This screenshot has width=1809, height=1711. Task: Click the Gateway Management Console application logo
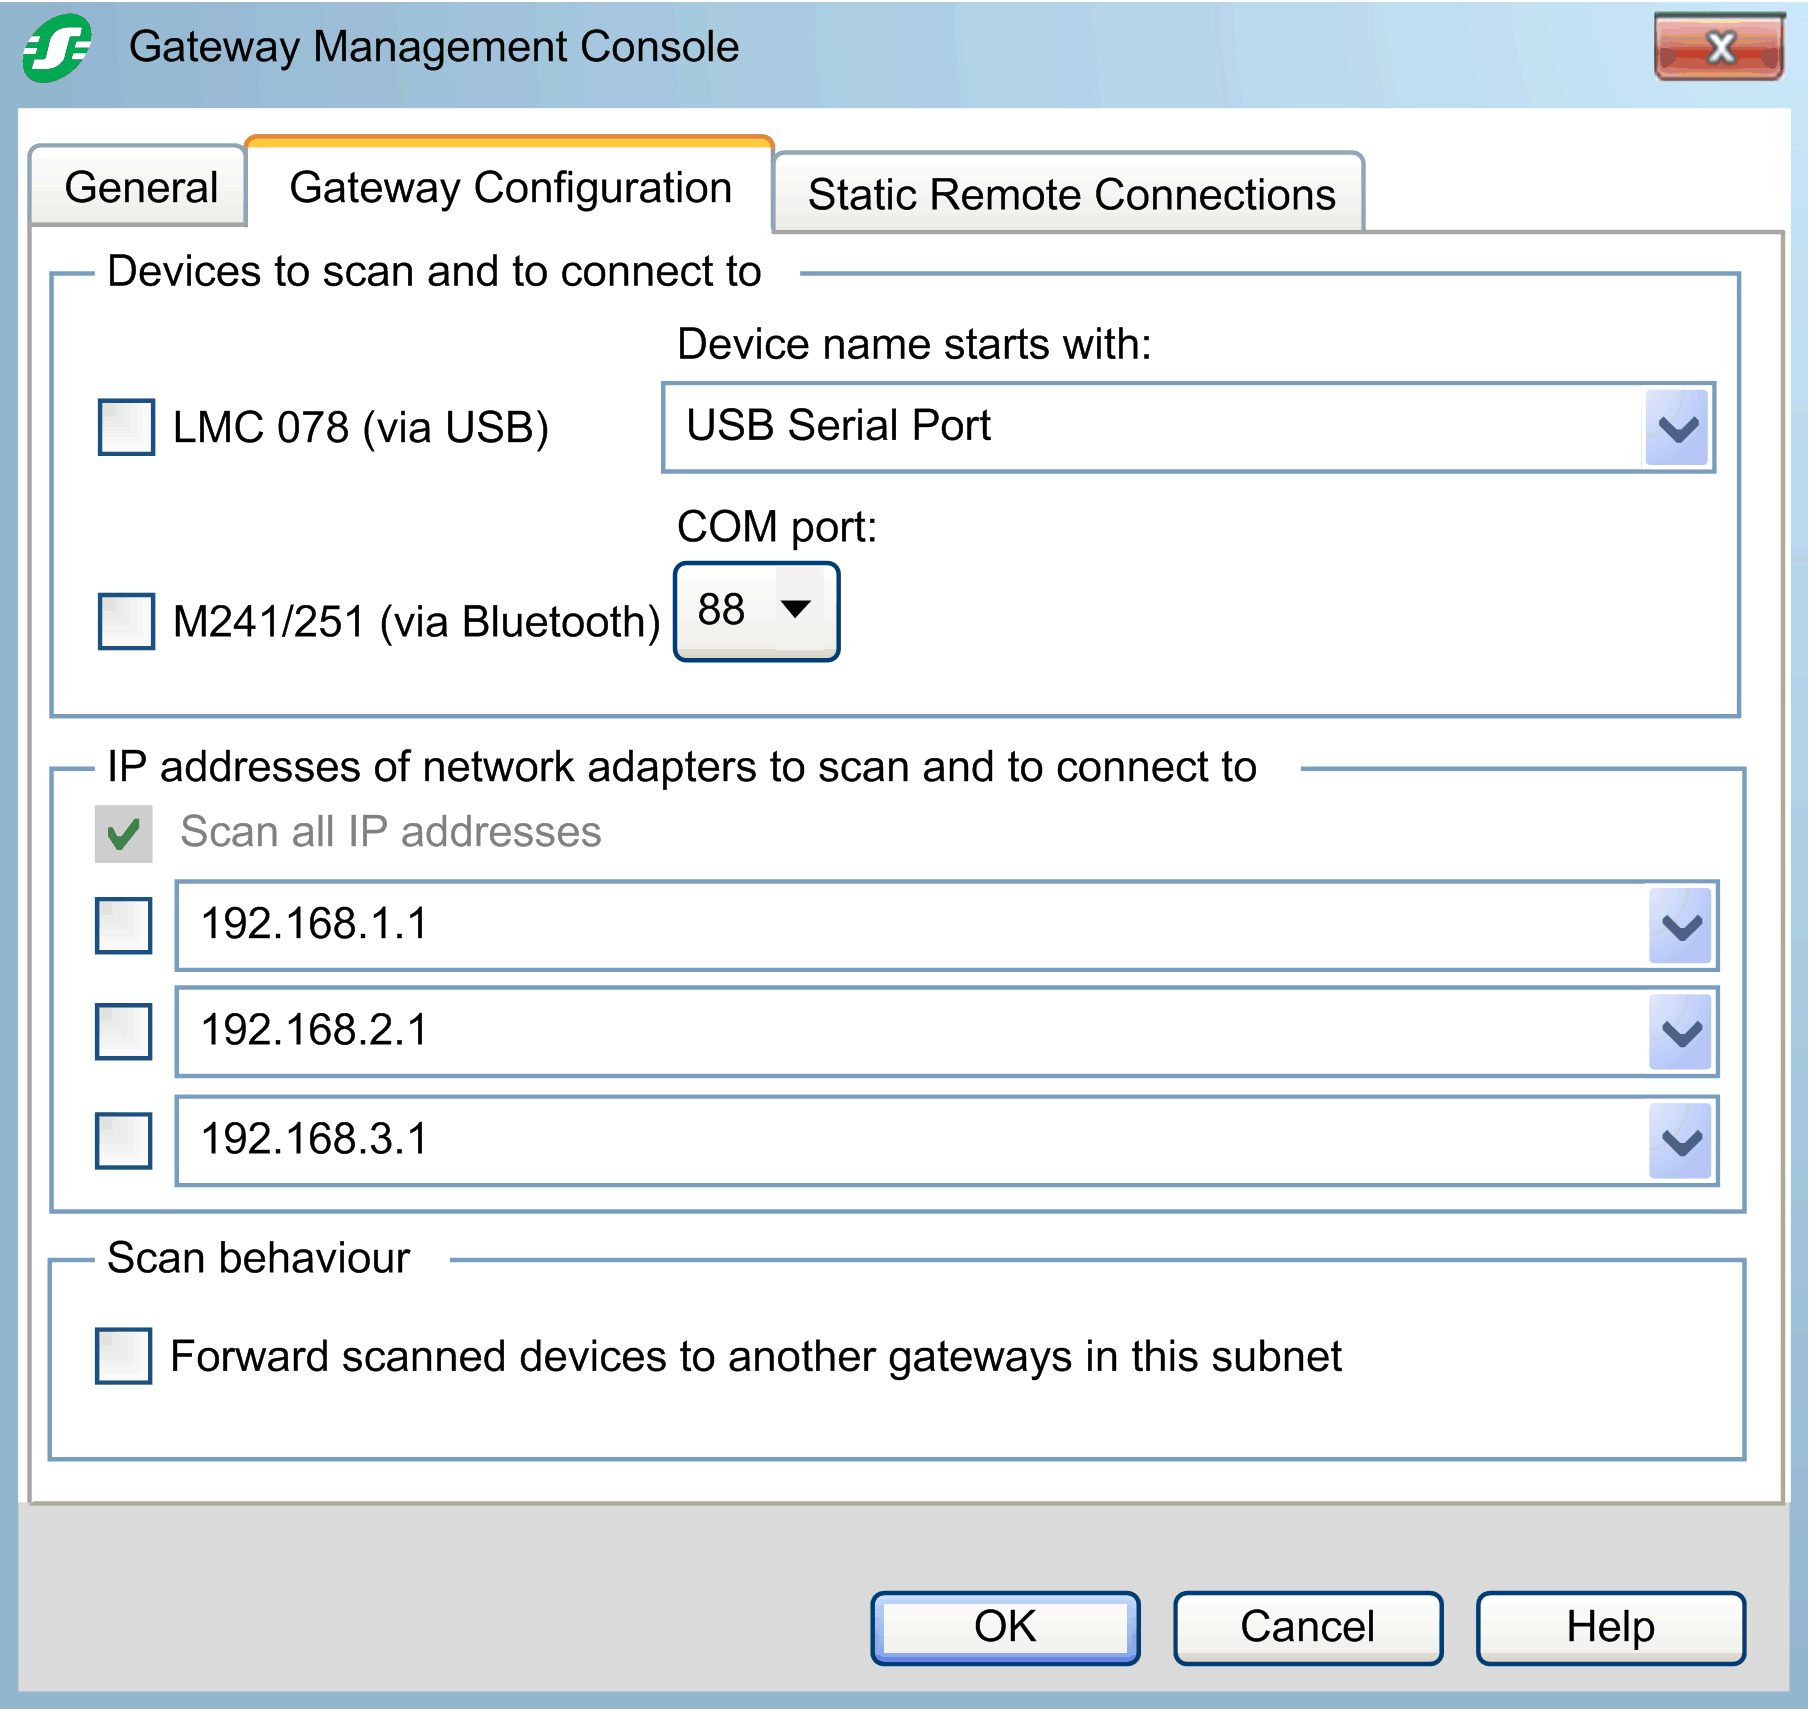(x=57, y=46)
